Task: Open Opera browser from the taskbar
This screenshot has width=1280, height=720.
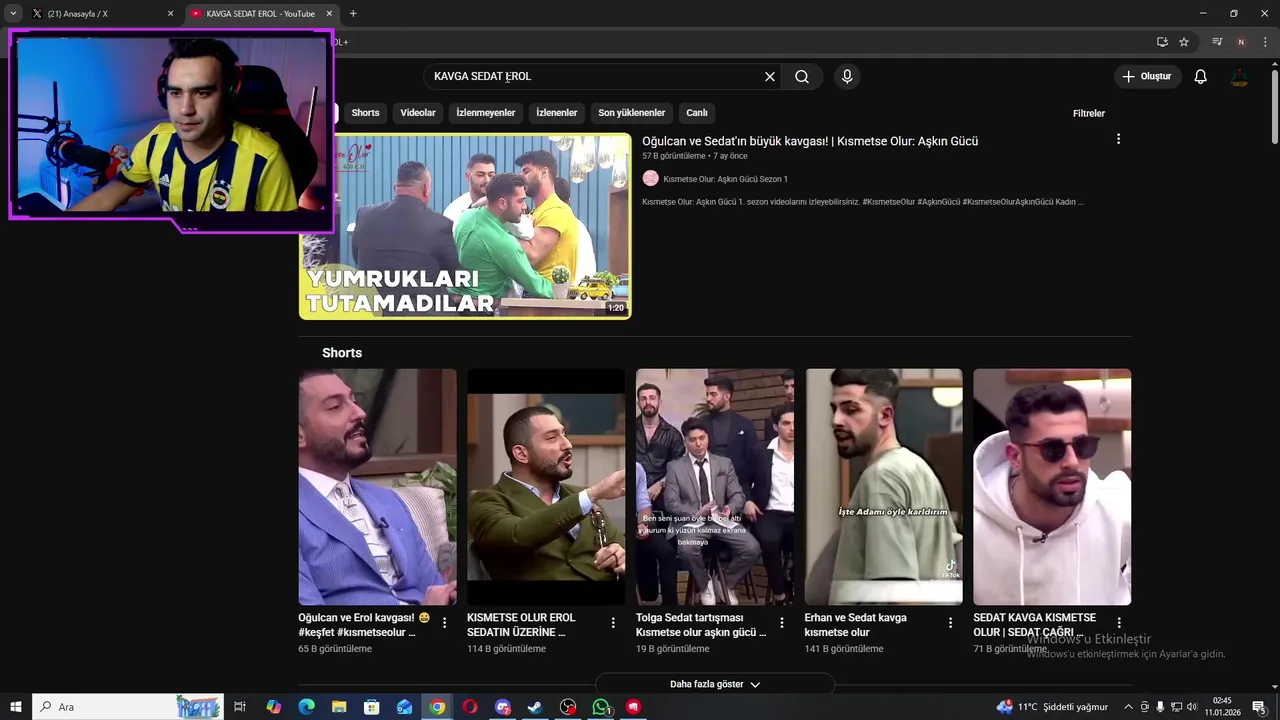Action: (470, 707)
